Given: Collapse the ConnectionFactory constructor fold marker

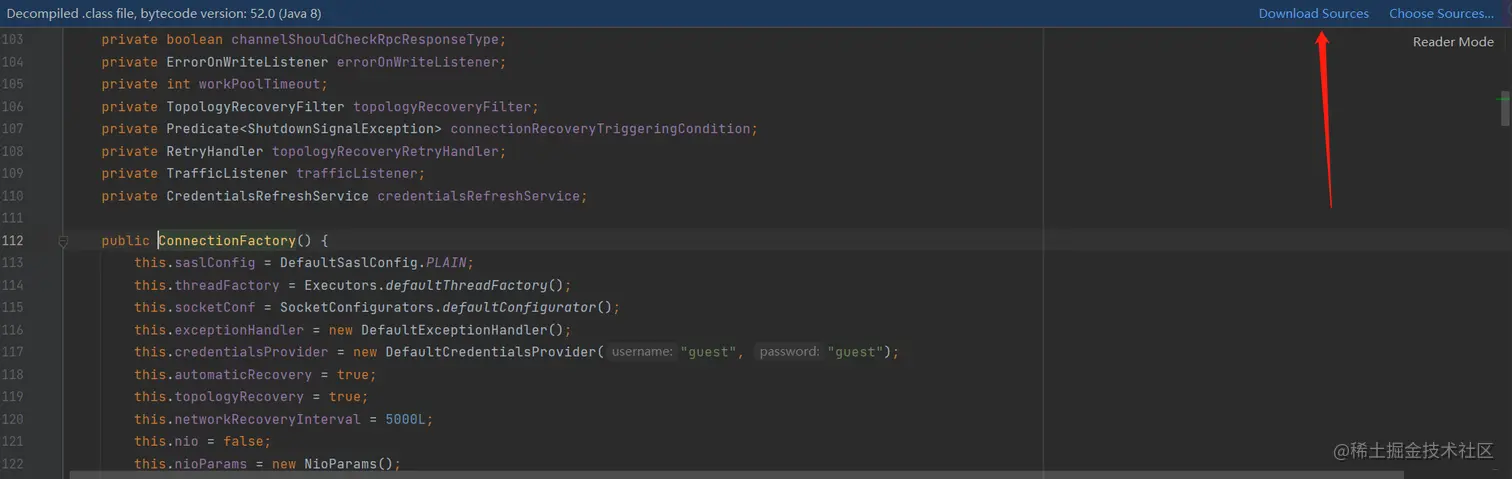Looking at the screenshot, I should pyautogui.click(x=63, y=241).
